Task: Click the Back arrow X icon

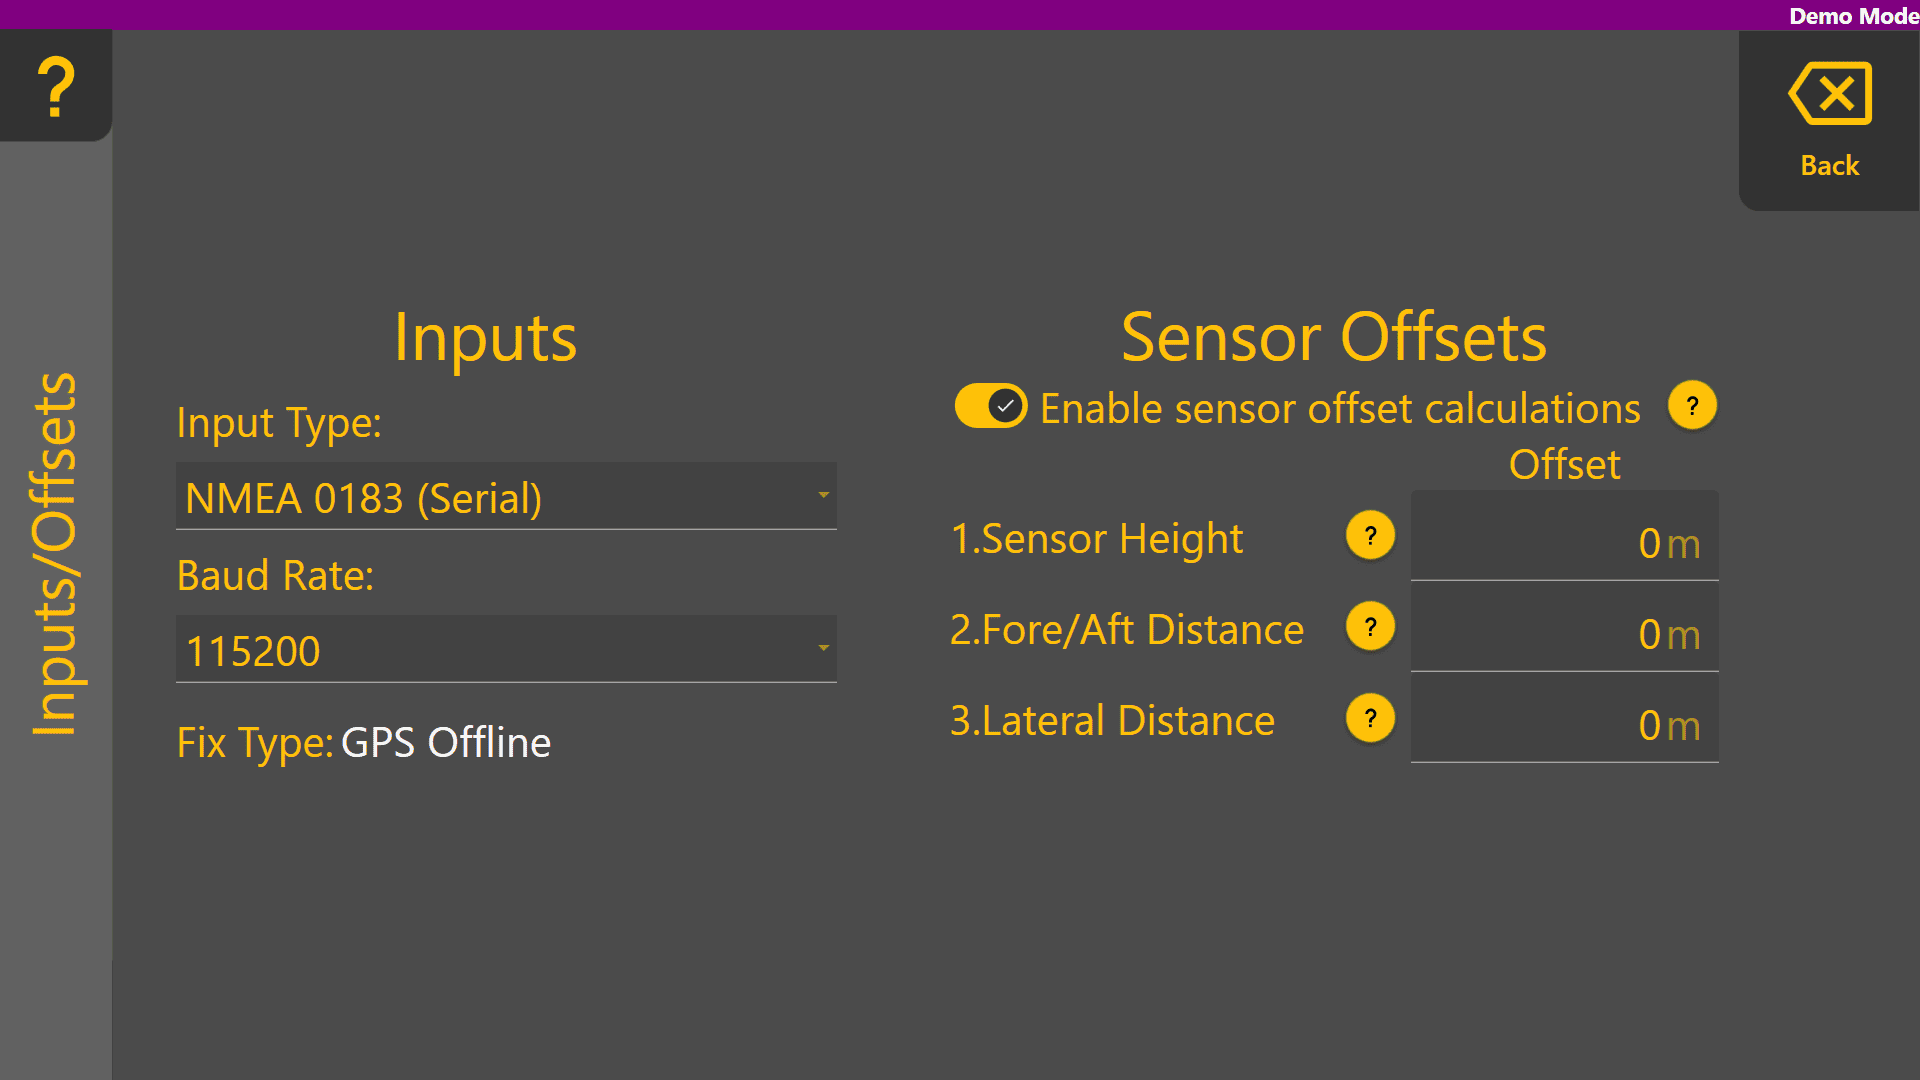Action: coord(1829,94)
